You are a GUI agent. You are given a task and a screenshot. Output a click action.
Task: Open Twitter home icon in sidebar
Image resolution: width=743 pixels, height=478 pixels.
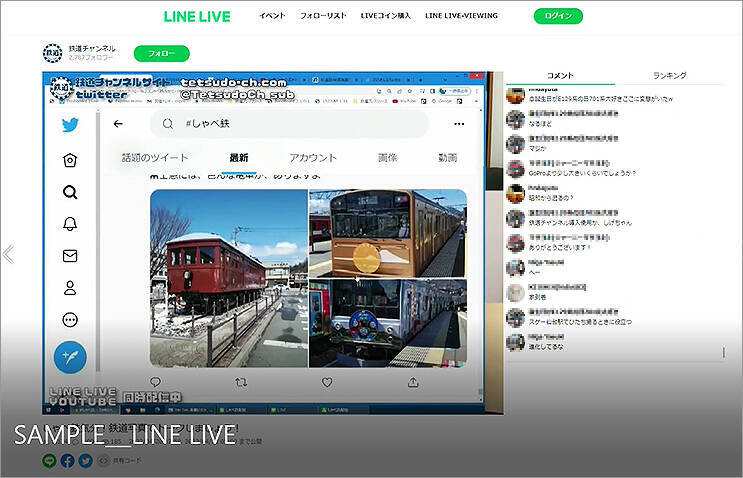(x=70, y=160)
